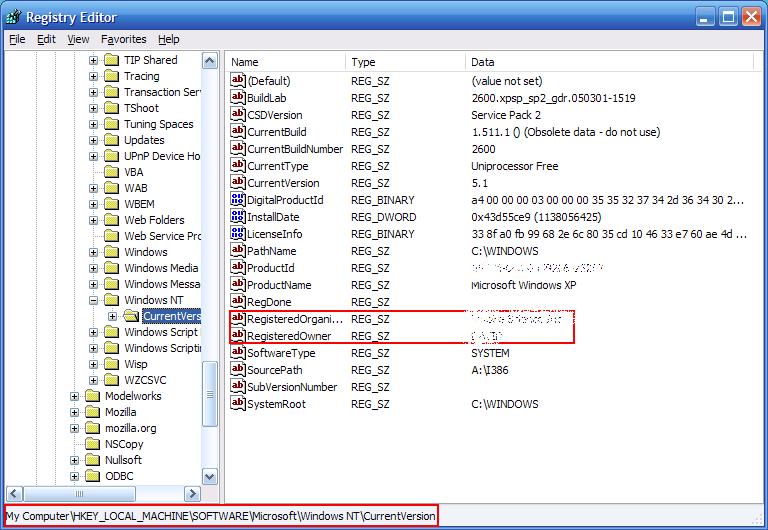Select the SubVersionNumber value name

[x=292, y=387]
